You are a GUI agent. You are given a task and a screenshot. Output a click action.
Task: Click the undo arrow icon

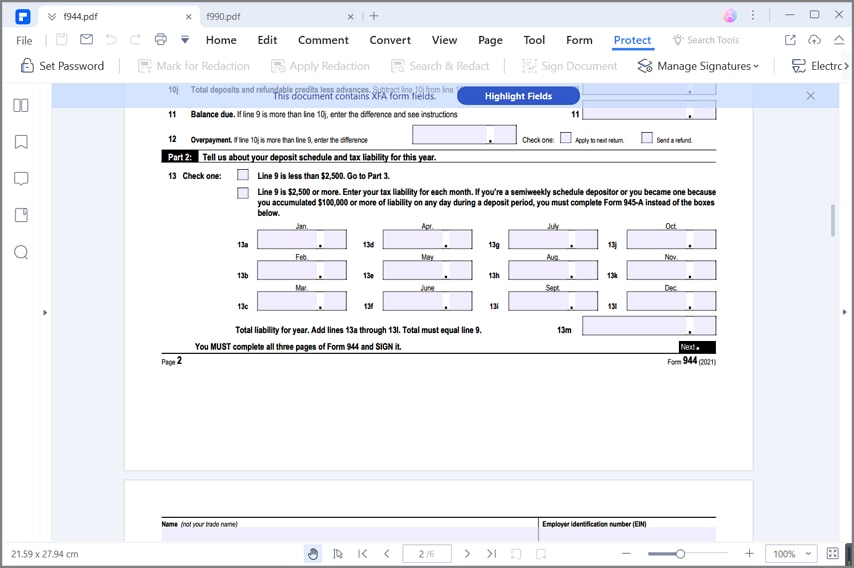pos(111,39)
